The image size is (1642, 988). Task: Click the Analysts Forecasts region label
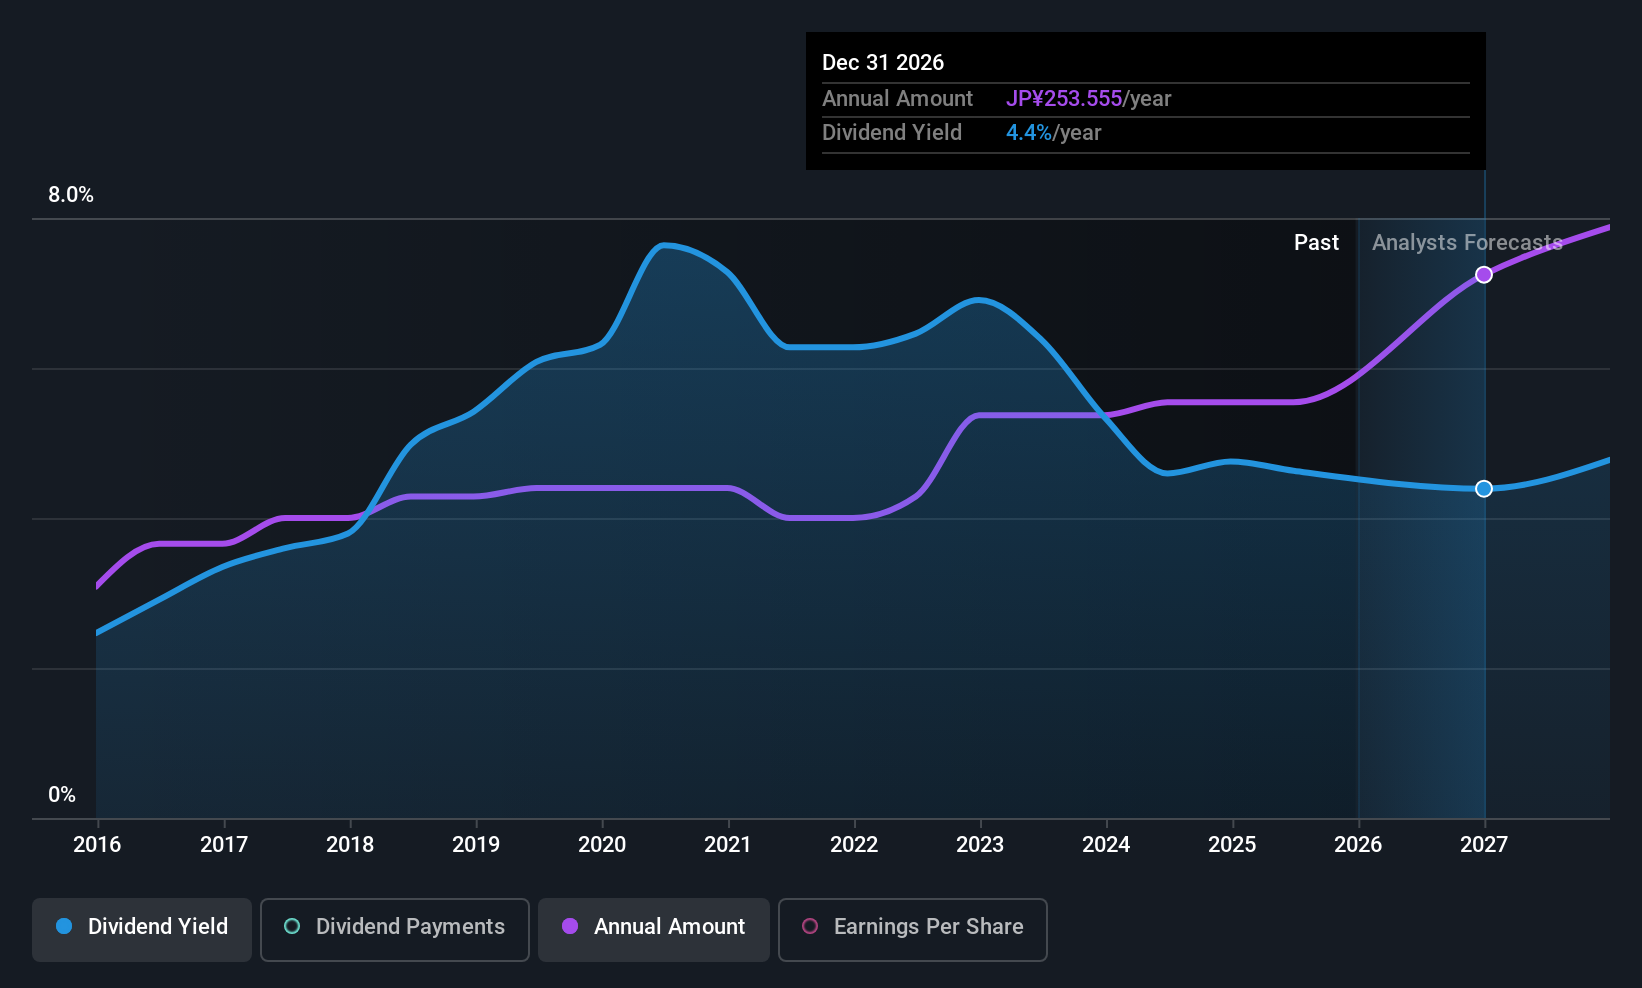tap(1467, 243)
